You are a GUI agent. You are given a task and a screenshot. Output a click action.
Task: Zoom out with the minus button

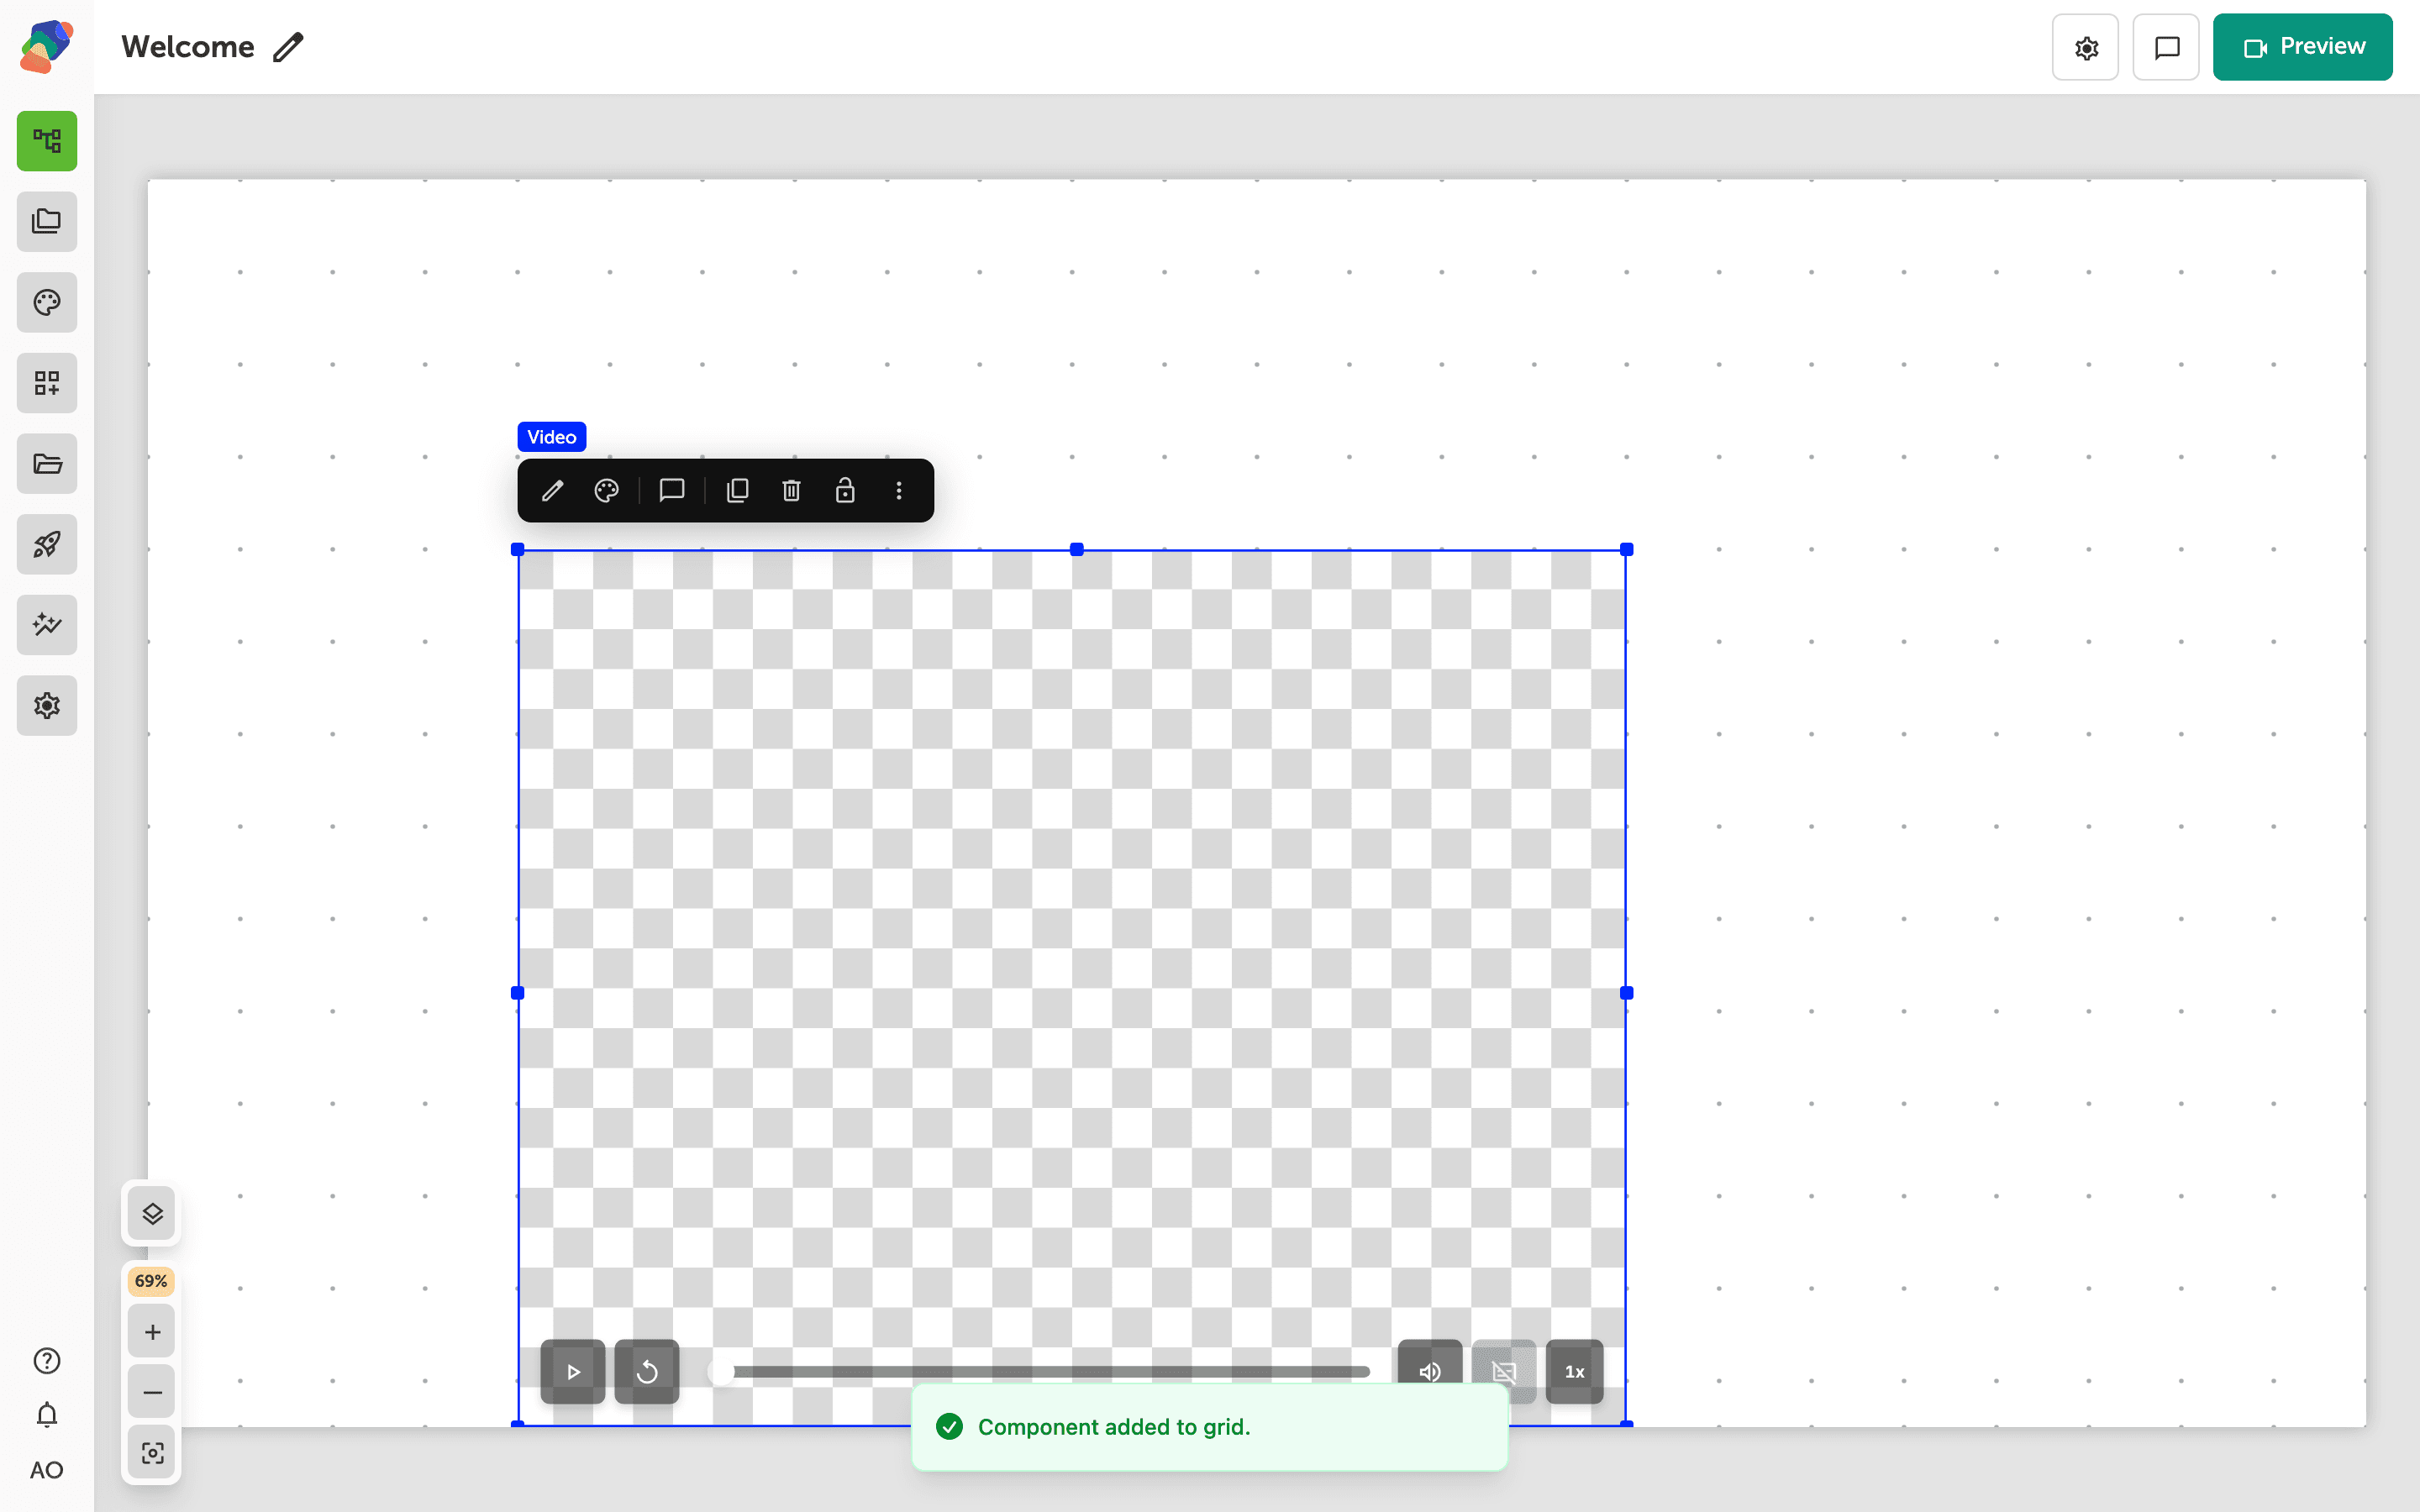[x=152, y=1392]
